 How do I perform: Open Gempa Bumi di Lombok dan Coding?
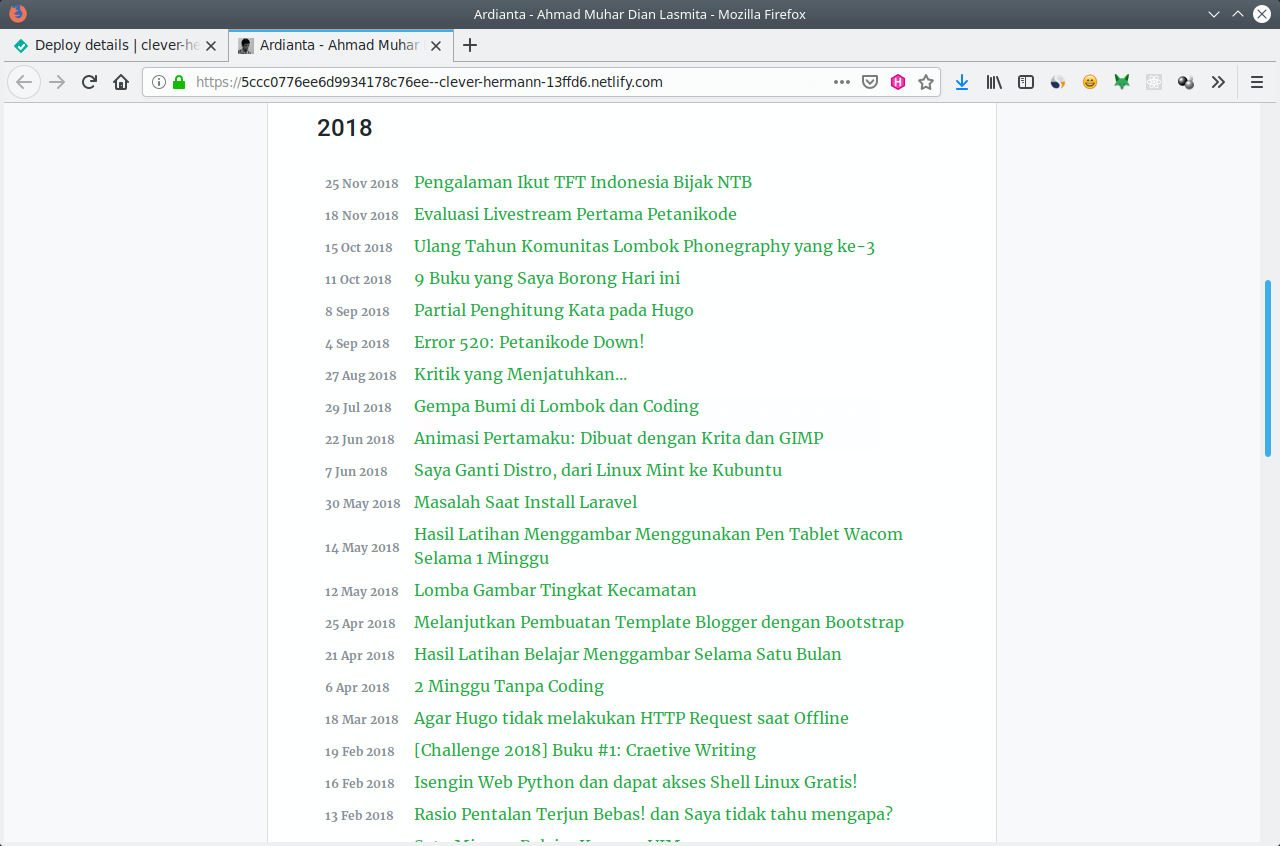coord(556,406)
